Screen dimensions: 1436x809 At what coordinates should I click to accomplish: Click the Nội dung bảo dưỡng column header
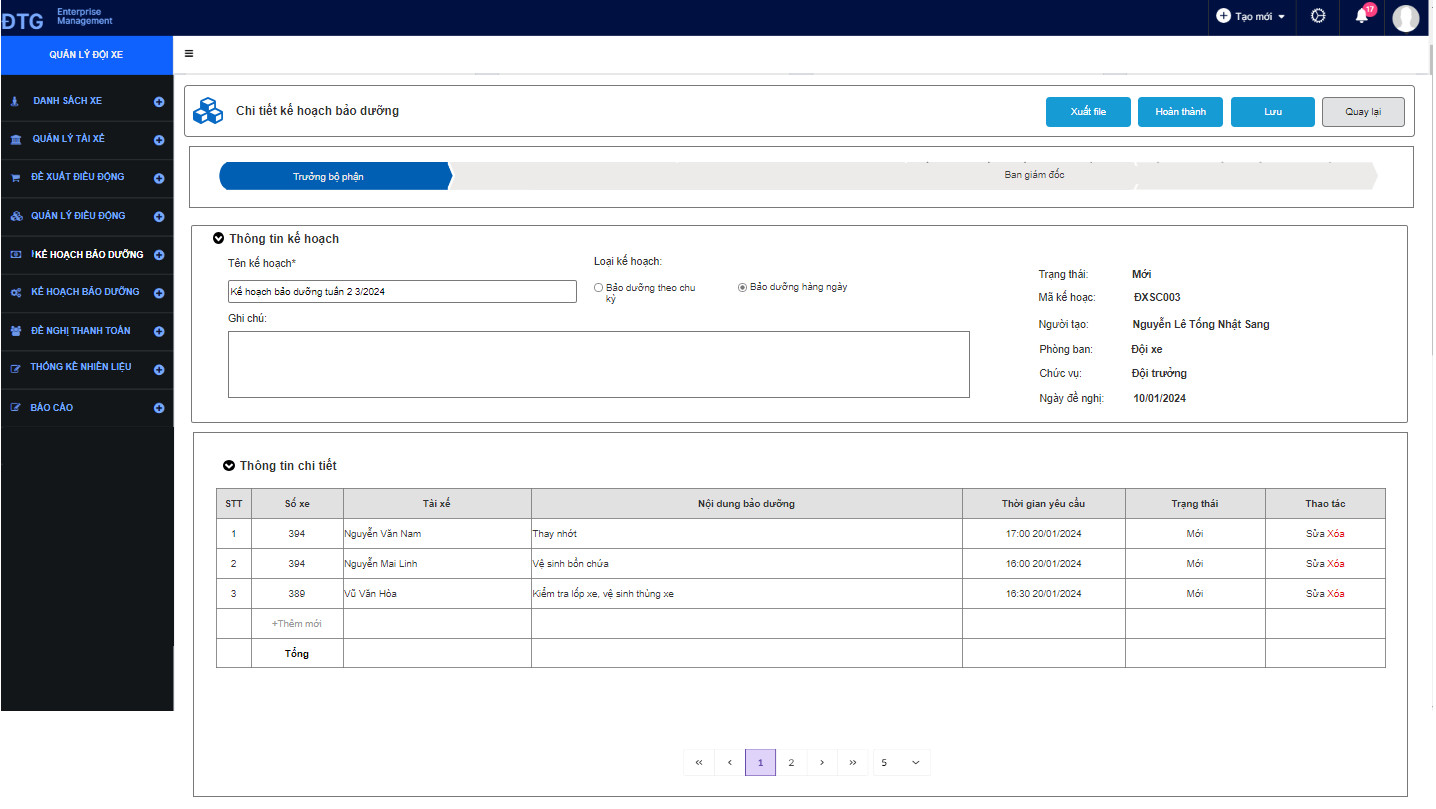pyautogui.click(x=746, y=504)
